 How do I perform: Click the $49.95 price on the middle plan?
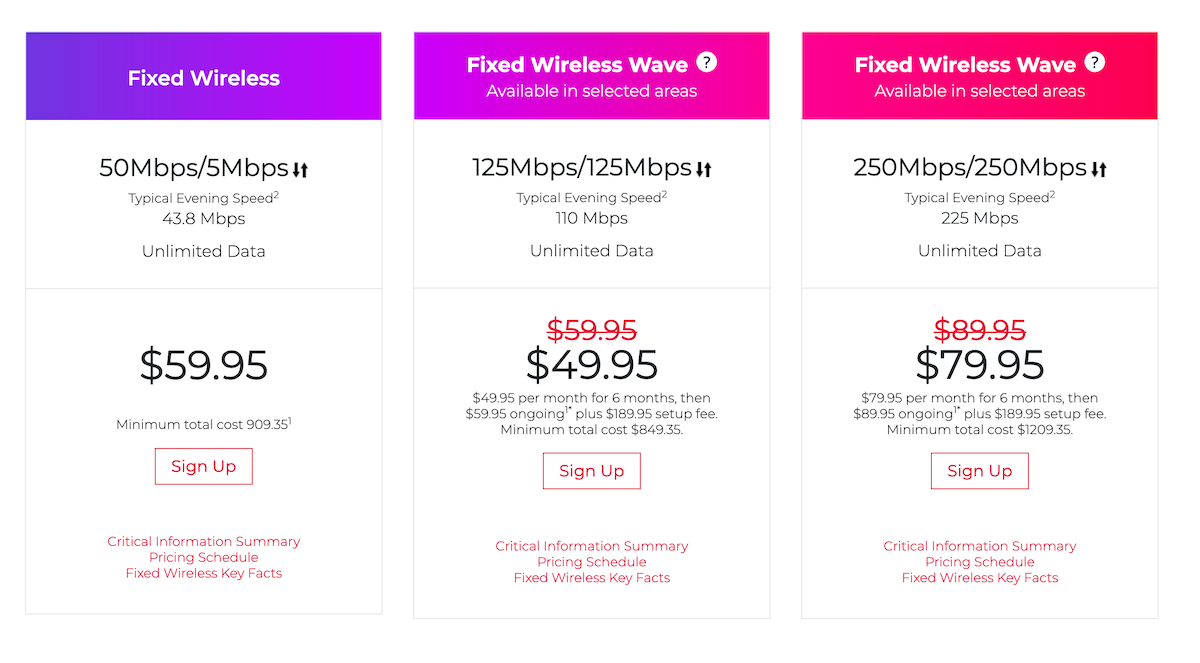pyautogui.click(x=591, y=365)
